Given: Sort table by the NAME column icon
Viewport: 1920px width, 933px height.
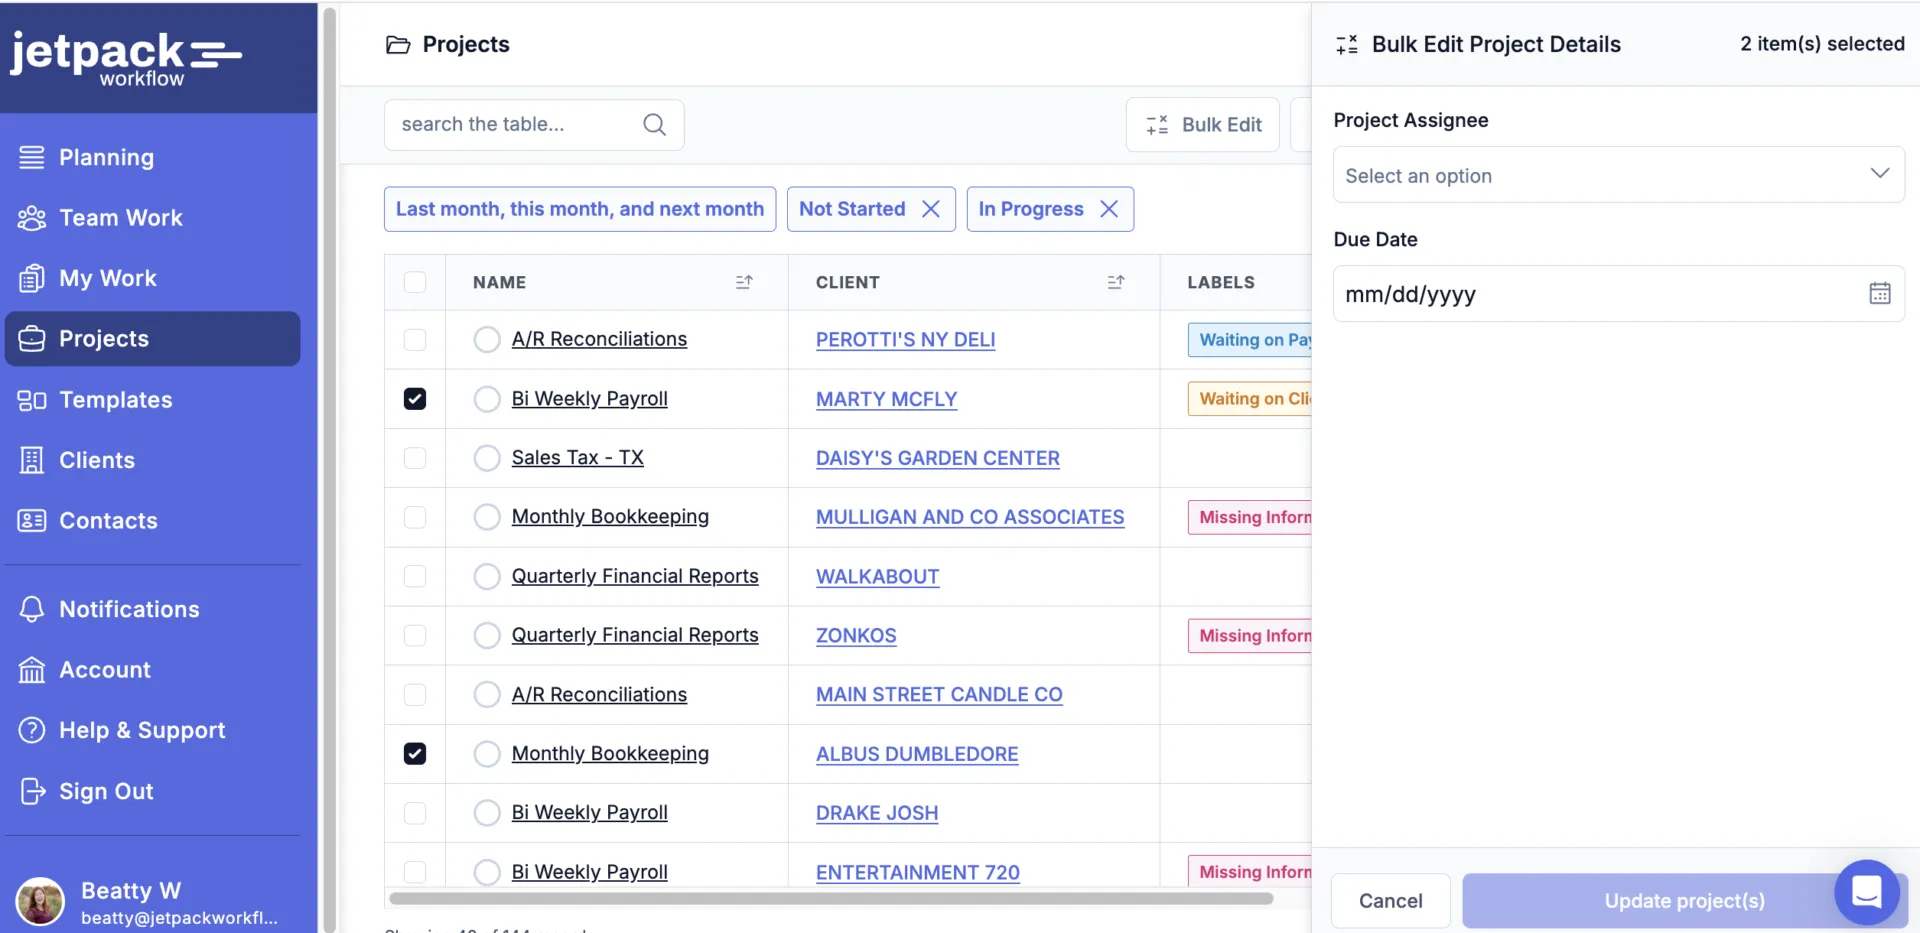Looking at the screenshot, I should tap(744, 282).
